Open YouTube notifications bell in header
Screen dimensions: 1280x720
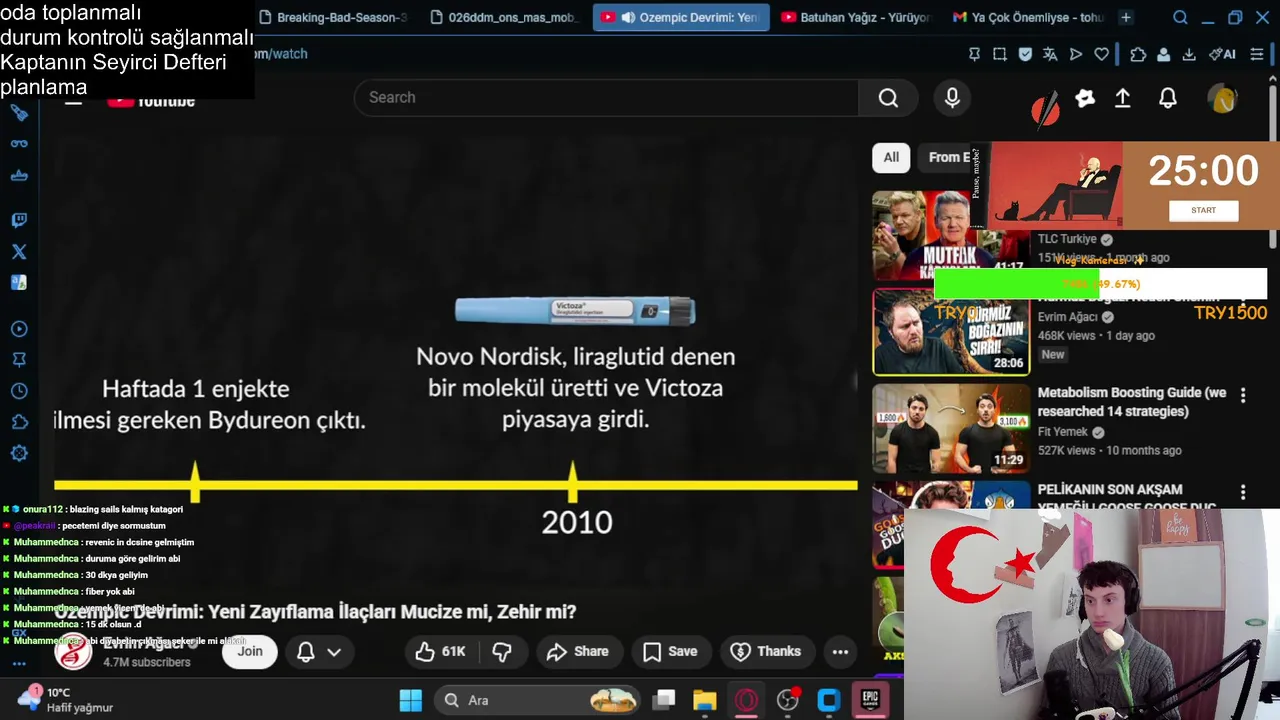1168,98
